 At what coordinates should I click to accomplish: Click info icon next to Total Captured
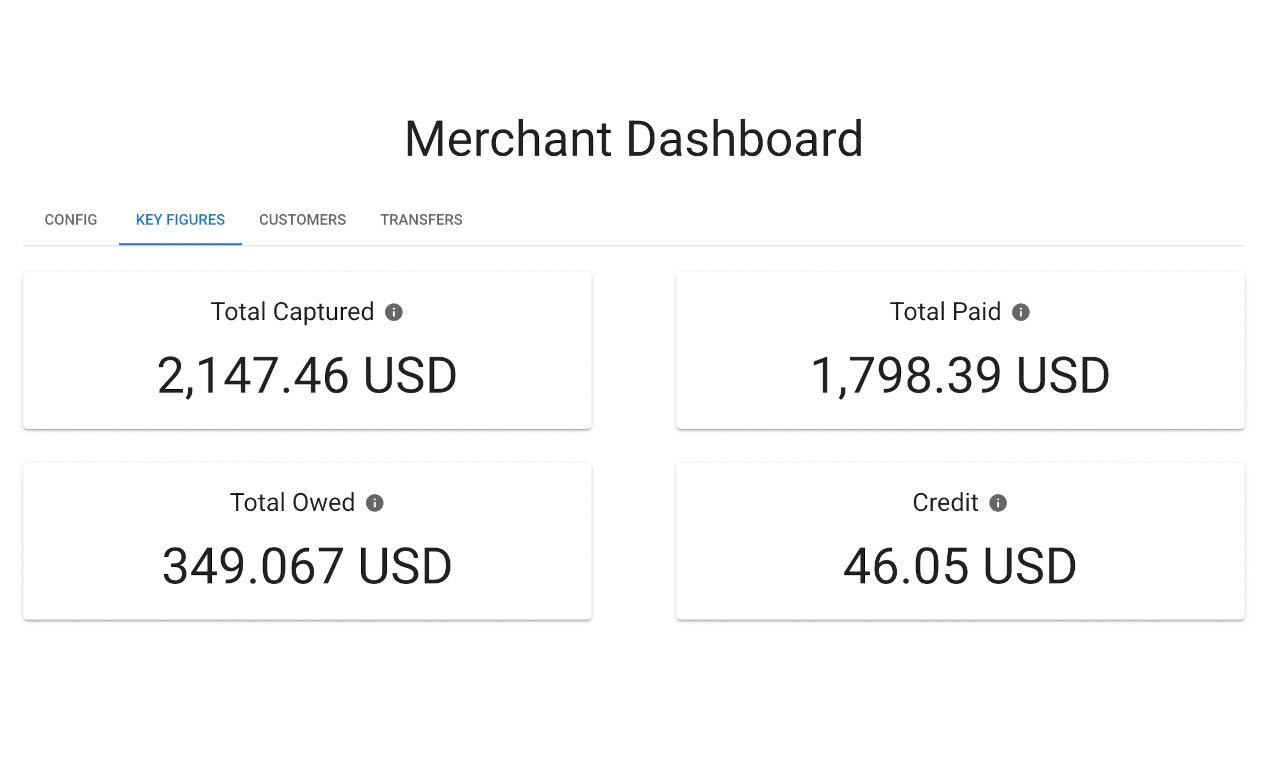pyautogui.click(x=394, y=312)
